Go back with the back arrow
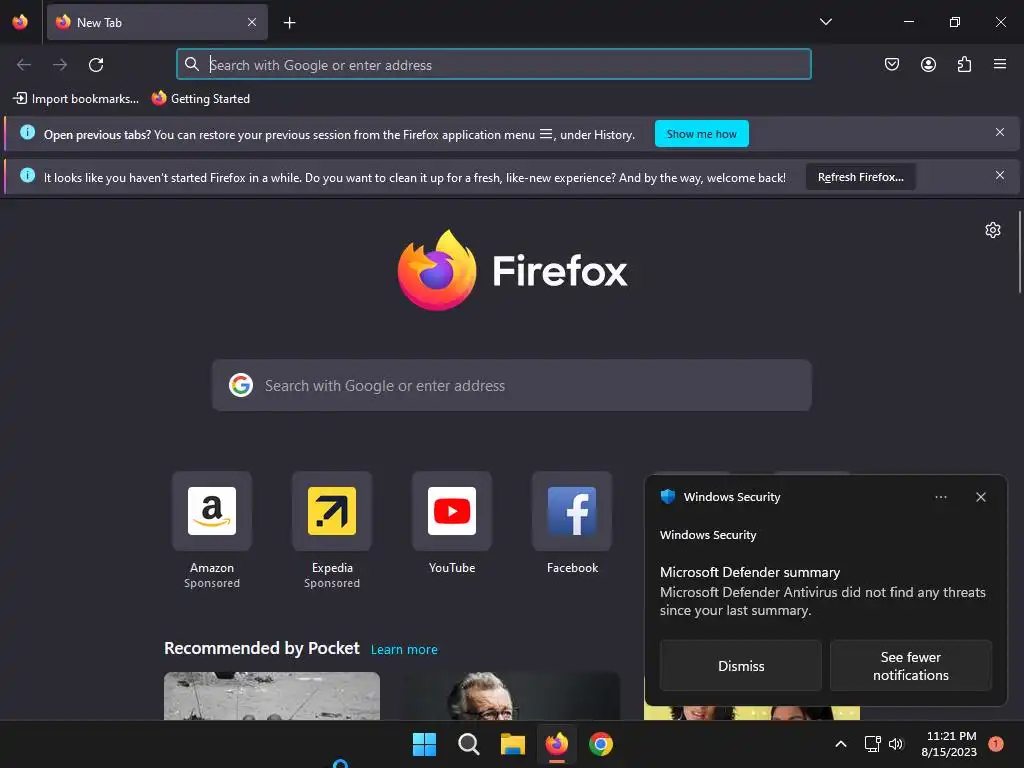The image size is (1024, 768). point(24,65)
